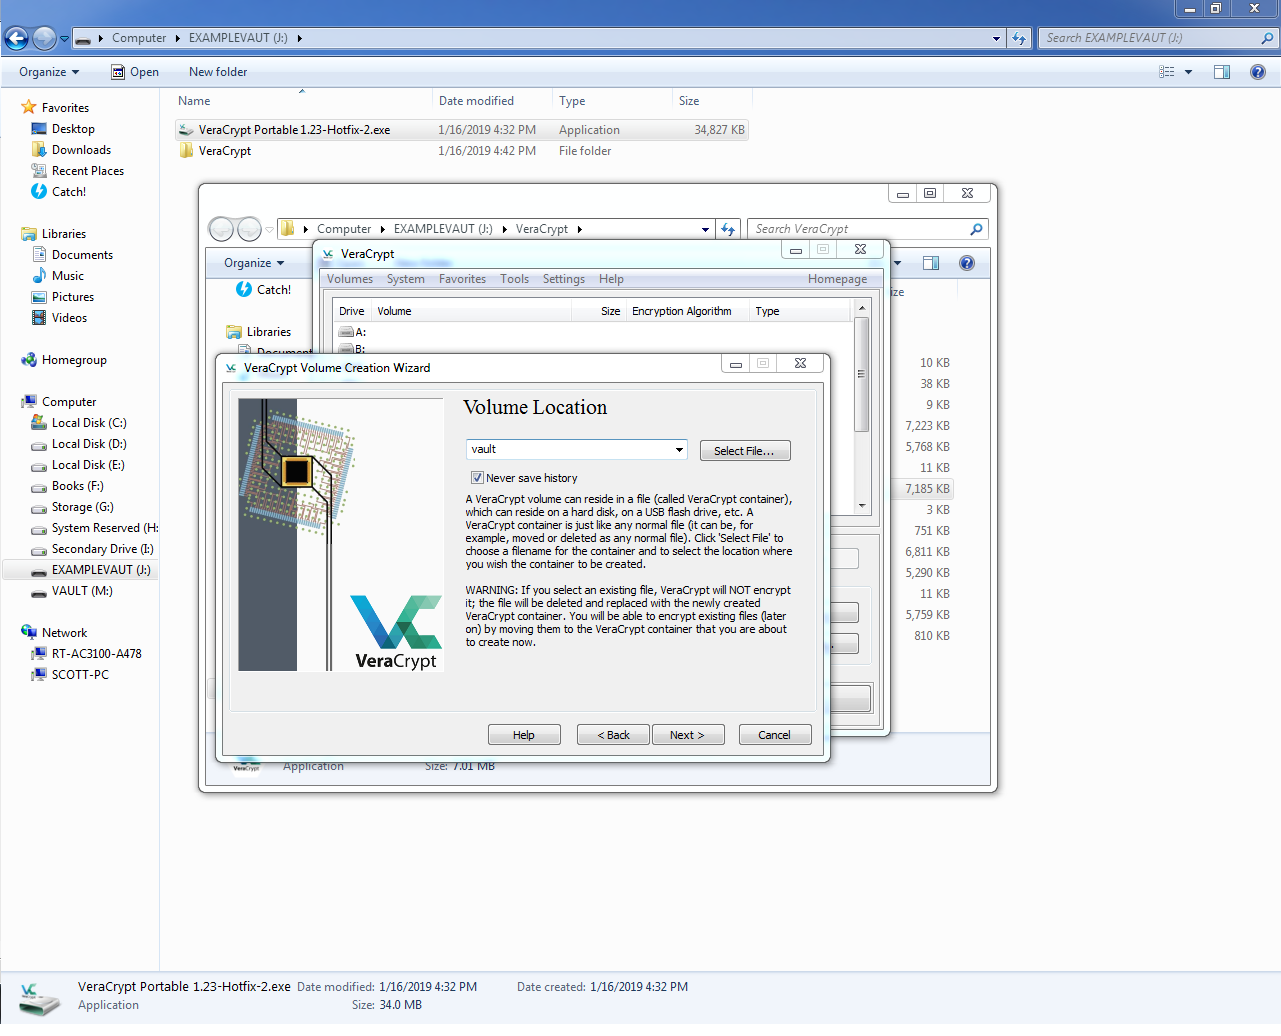Show the preview pane in the VeraCrypt folder window
This screenshot has height=1036, width=1281.
click(931, 263)
